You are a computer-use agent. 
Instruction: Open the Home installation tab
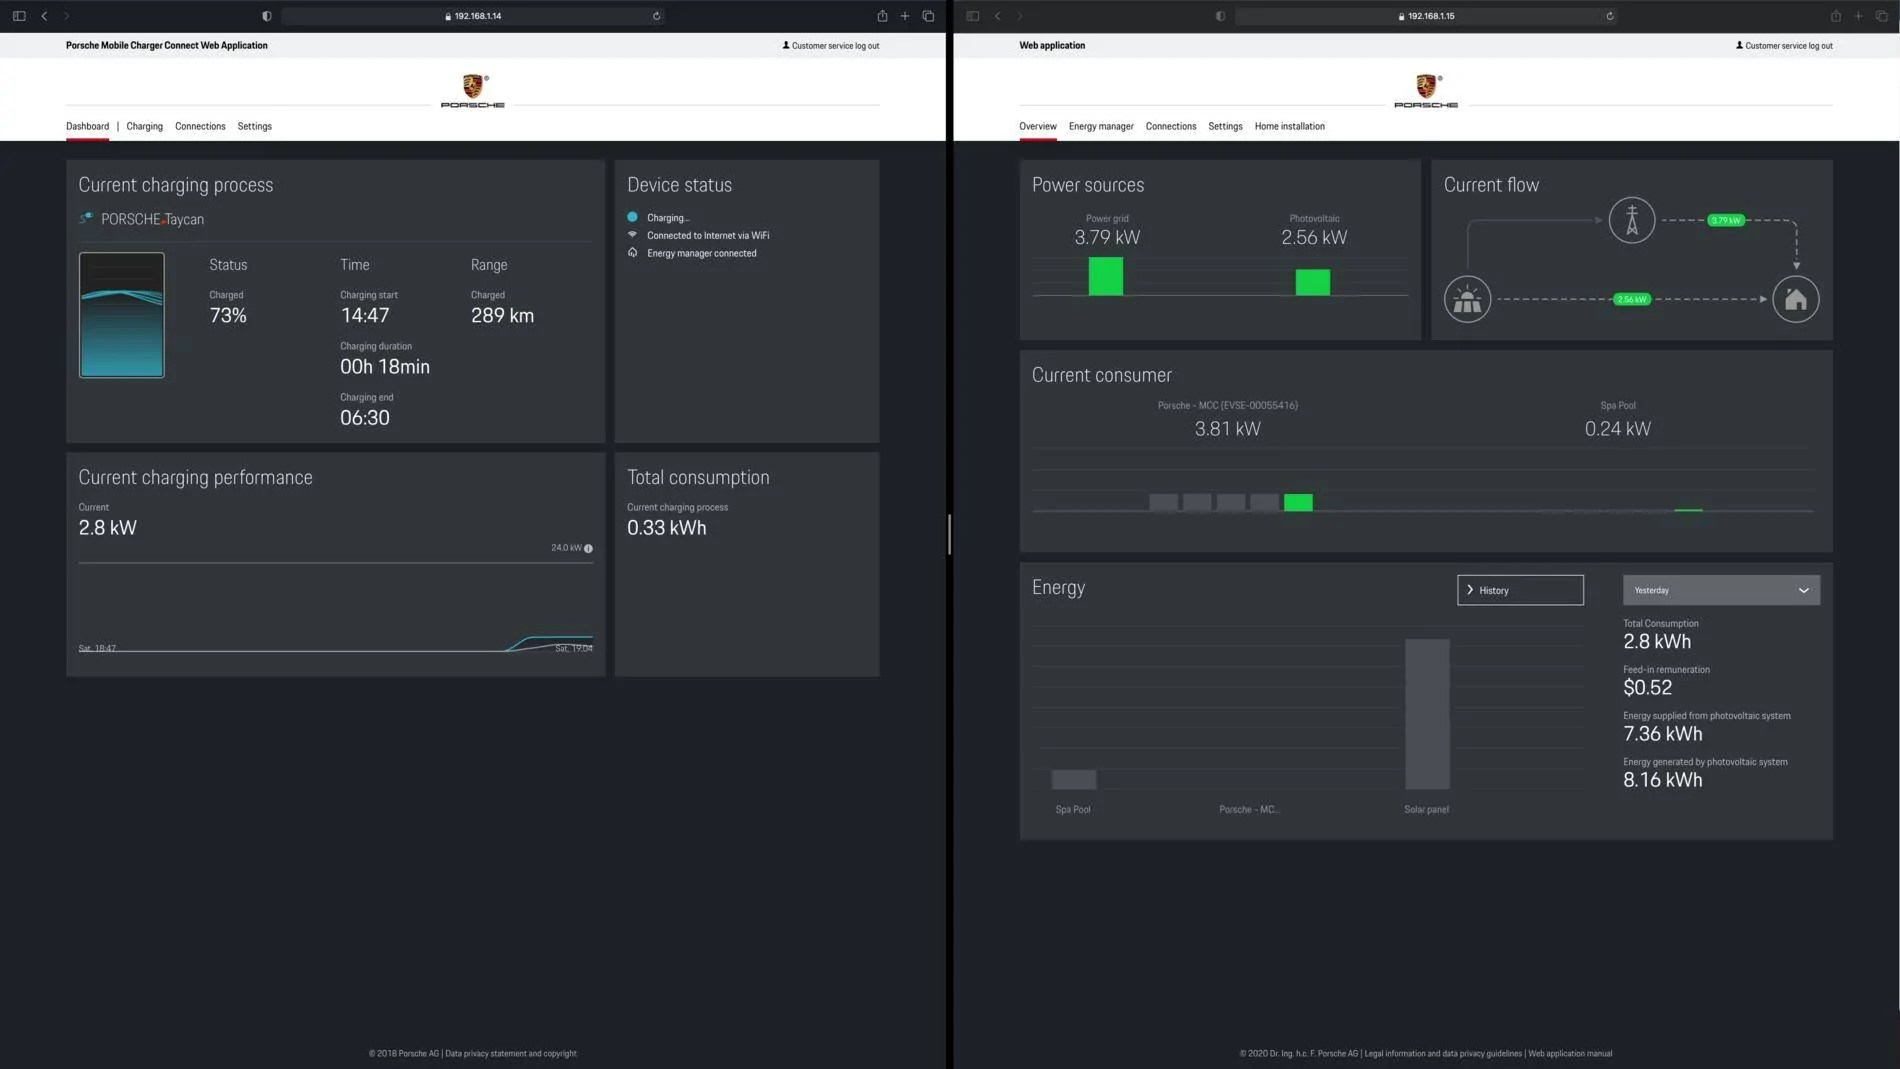tap(1289, 126)
